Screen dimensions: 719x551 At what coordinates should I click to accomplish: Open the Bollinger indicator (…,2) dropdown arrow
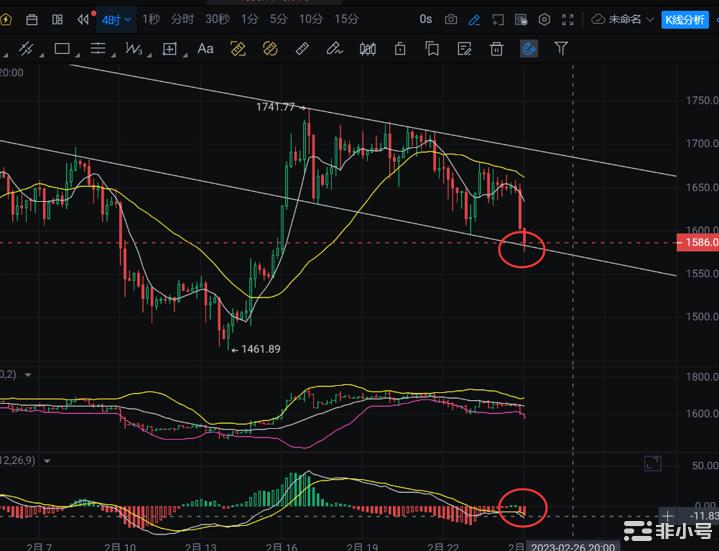tap(28, 375)
